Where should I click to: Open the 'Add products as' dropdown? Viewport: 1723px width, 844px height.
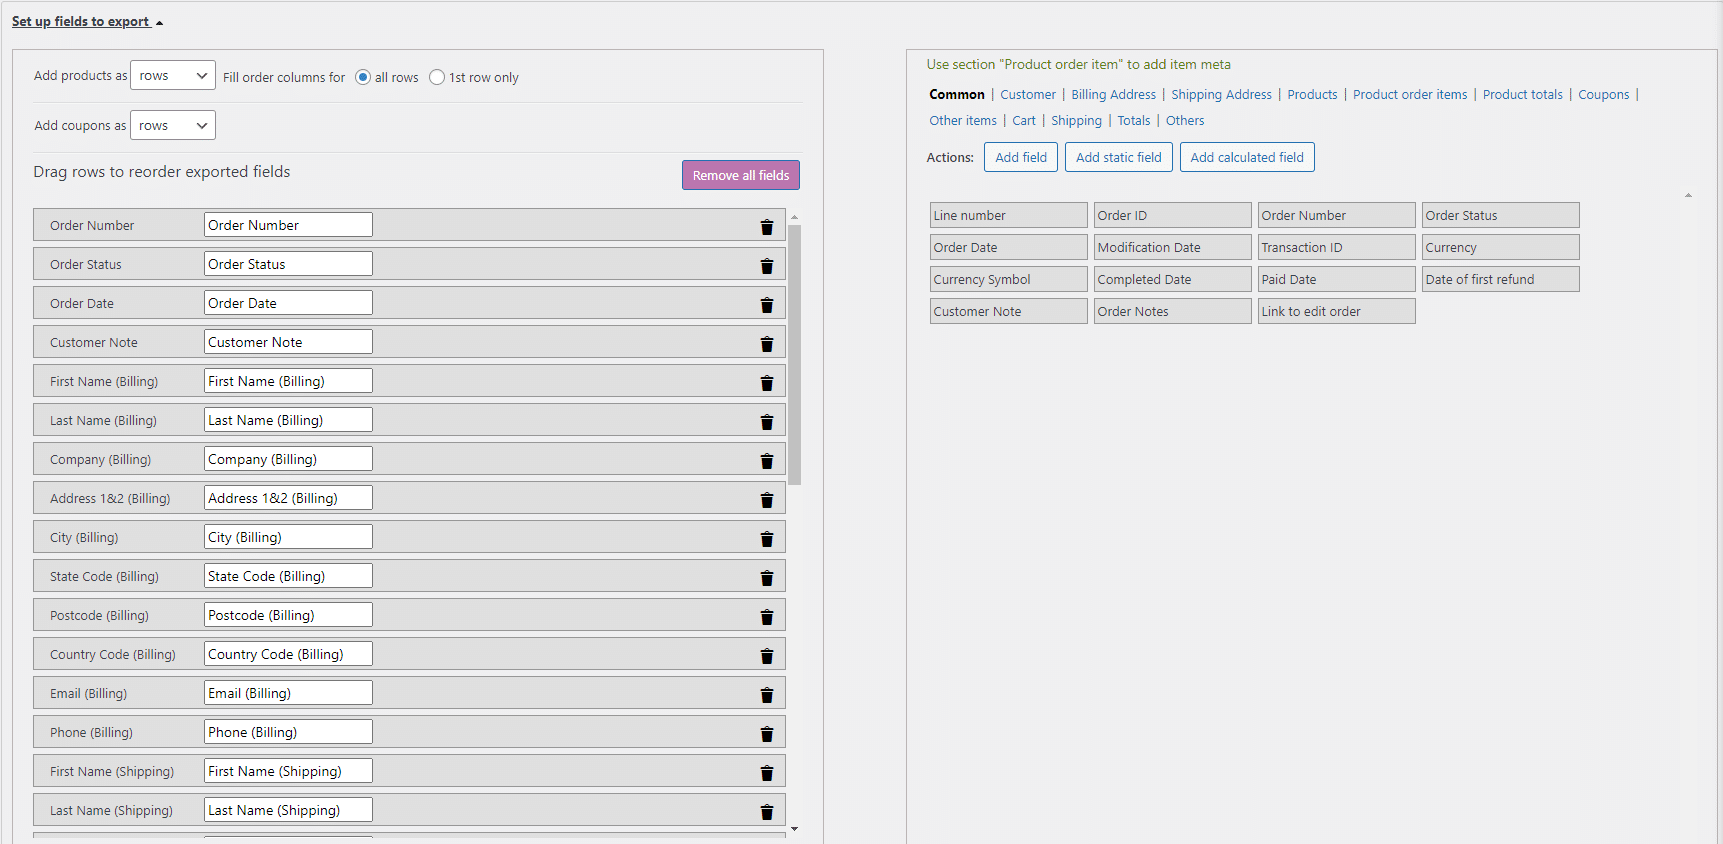[x=173, y=75]
